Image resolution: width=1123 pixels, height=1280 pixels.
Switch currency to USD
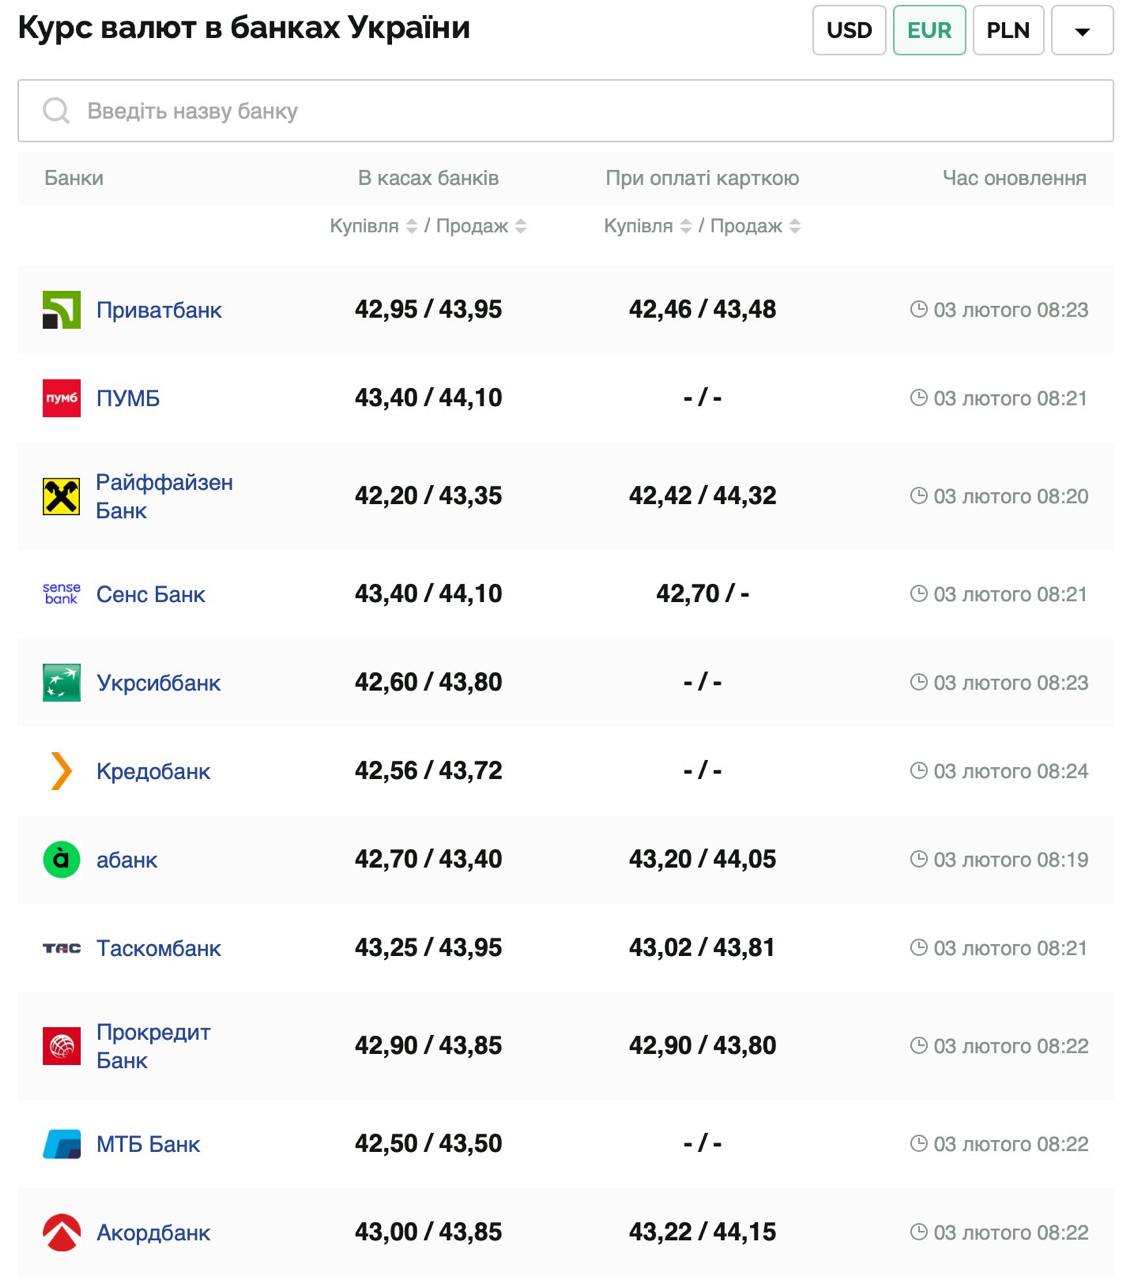pos(849,30)
